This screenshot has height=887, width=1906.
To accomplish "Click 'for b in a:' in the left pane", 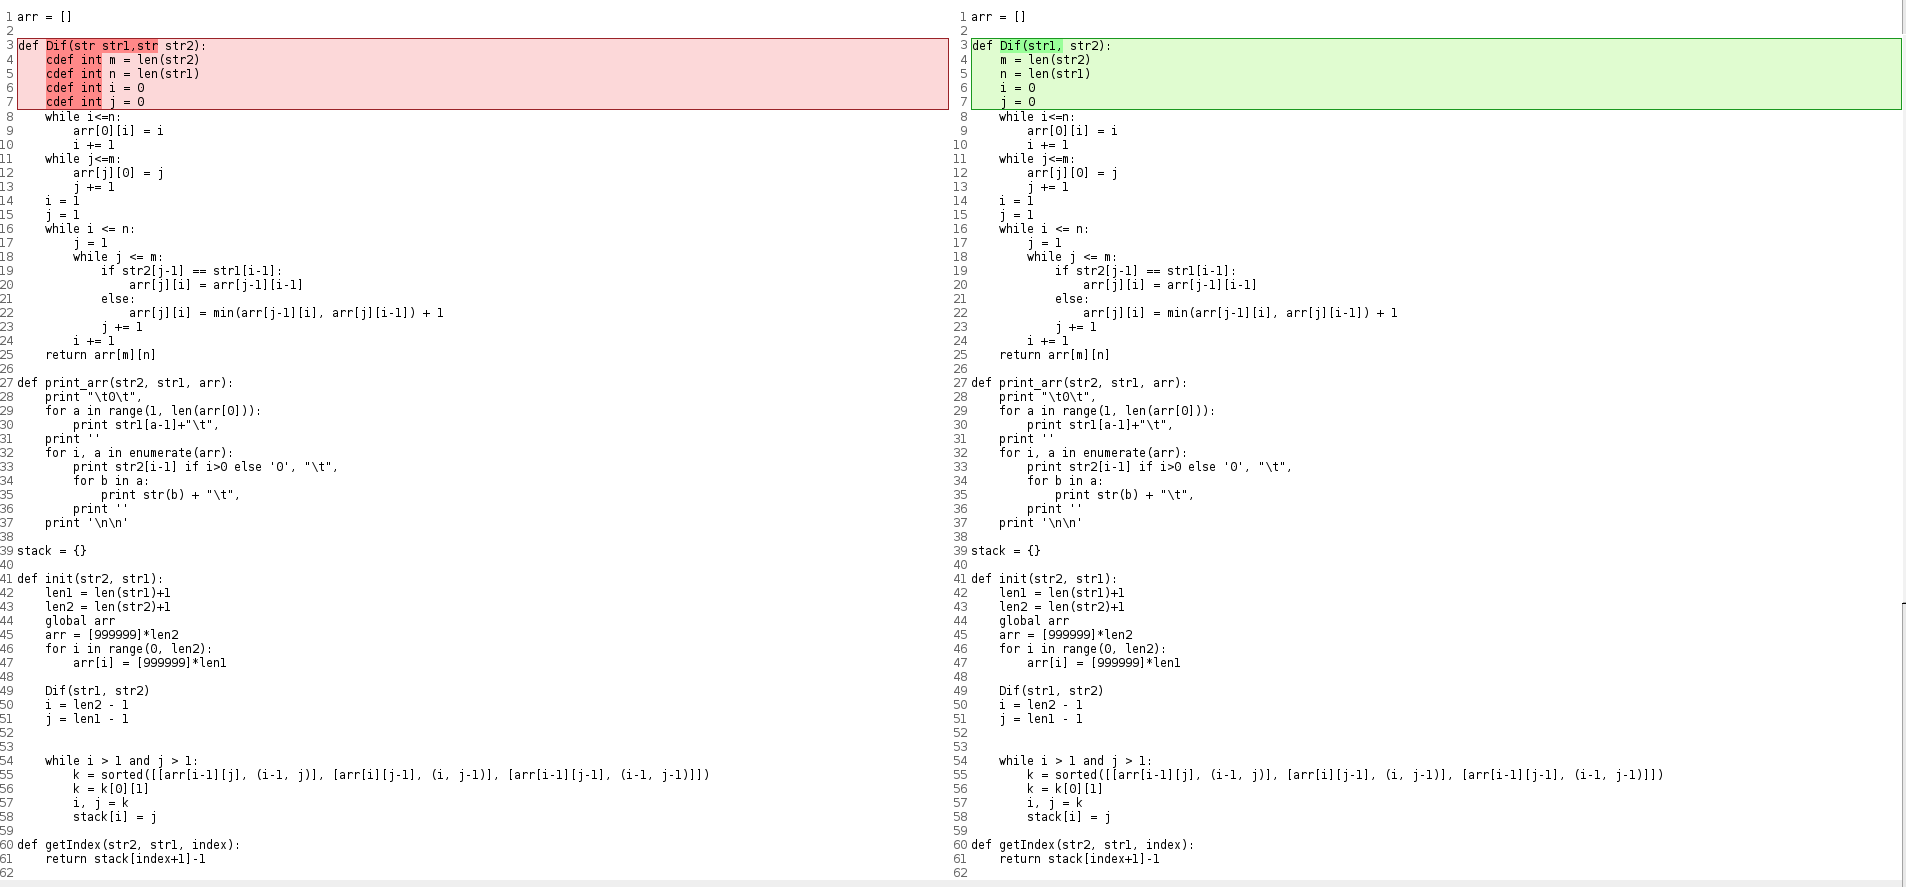I will (x=111, y=481).
